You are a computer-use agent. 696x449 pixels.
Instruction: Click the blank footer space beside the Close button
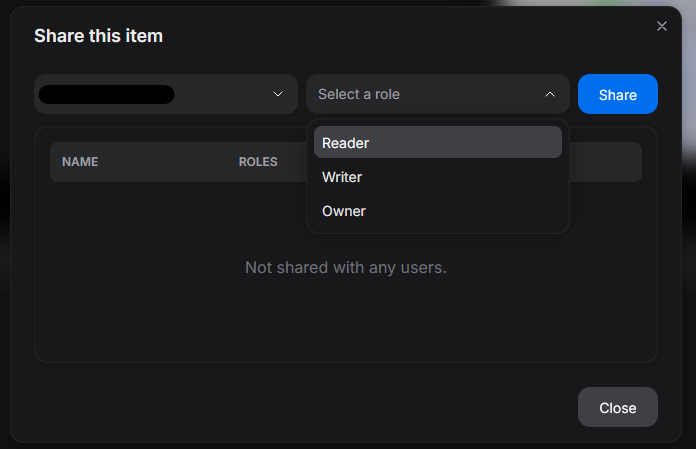tap(300, 407)
